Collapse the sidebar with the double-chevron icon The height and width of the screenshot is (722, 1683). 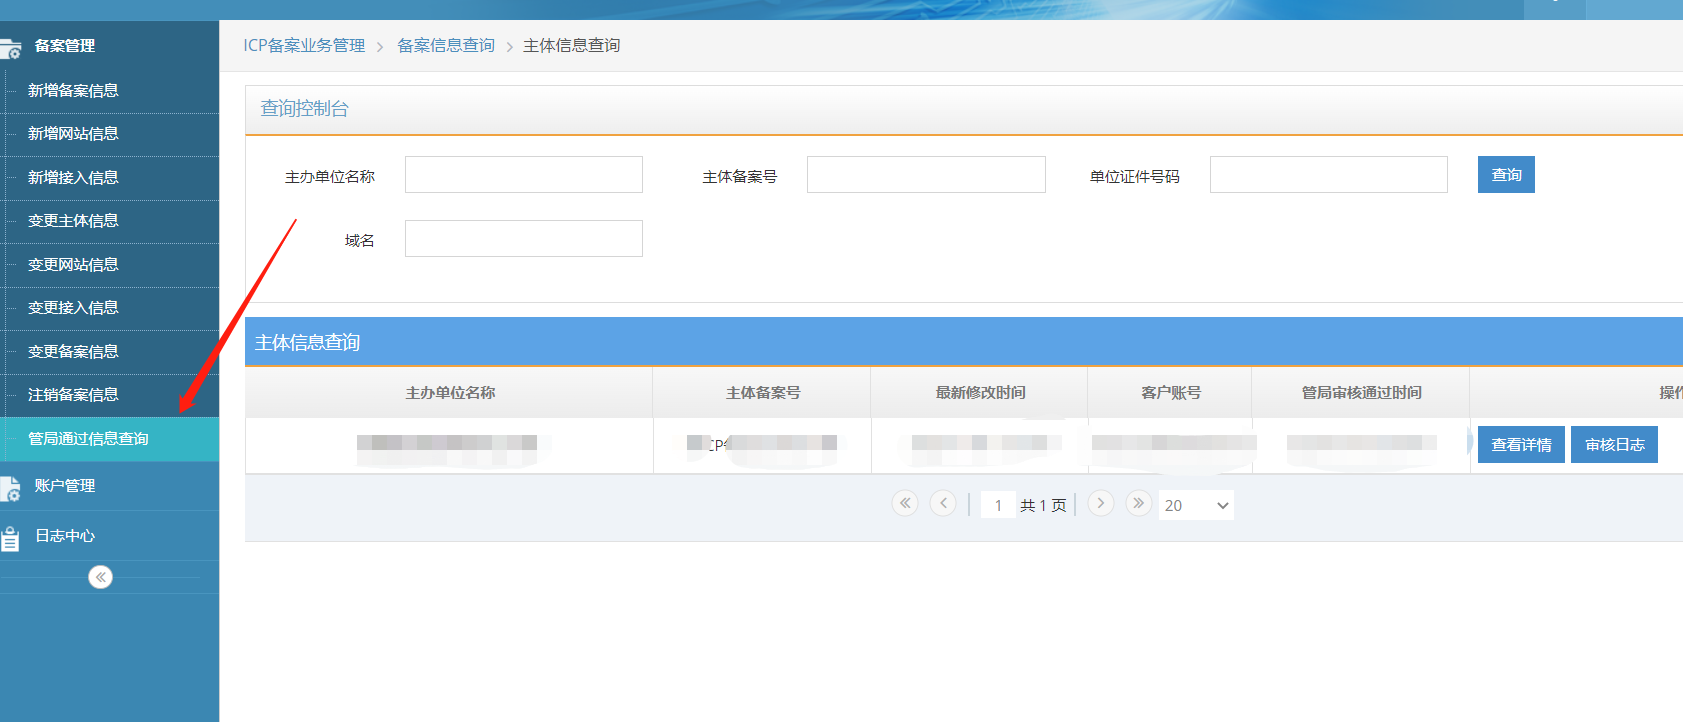click(x=100, y=577)
